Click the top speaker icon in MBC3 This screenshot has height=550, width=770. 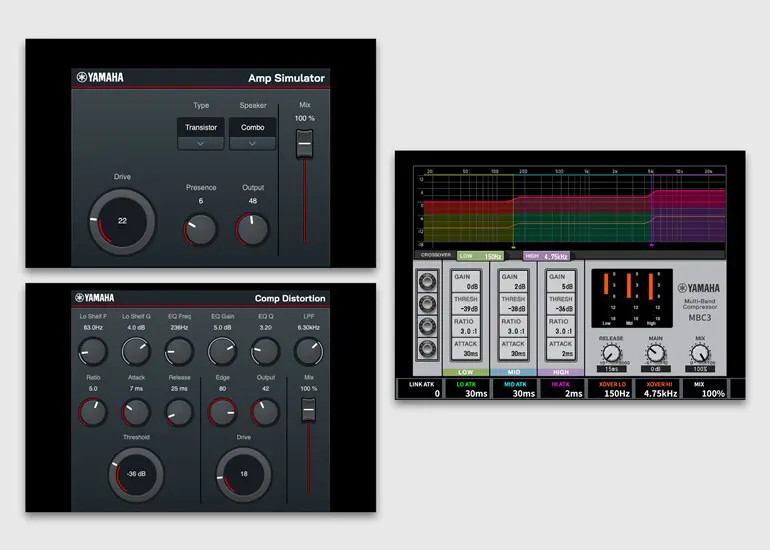(427, 281)
